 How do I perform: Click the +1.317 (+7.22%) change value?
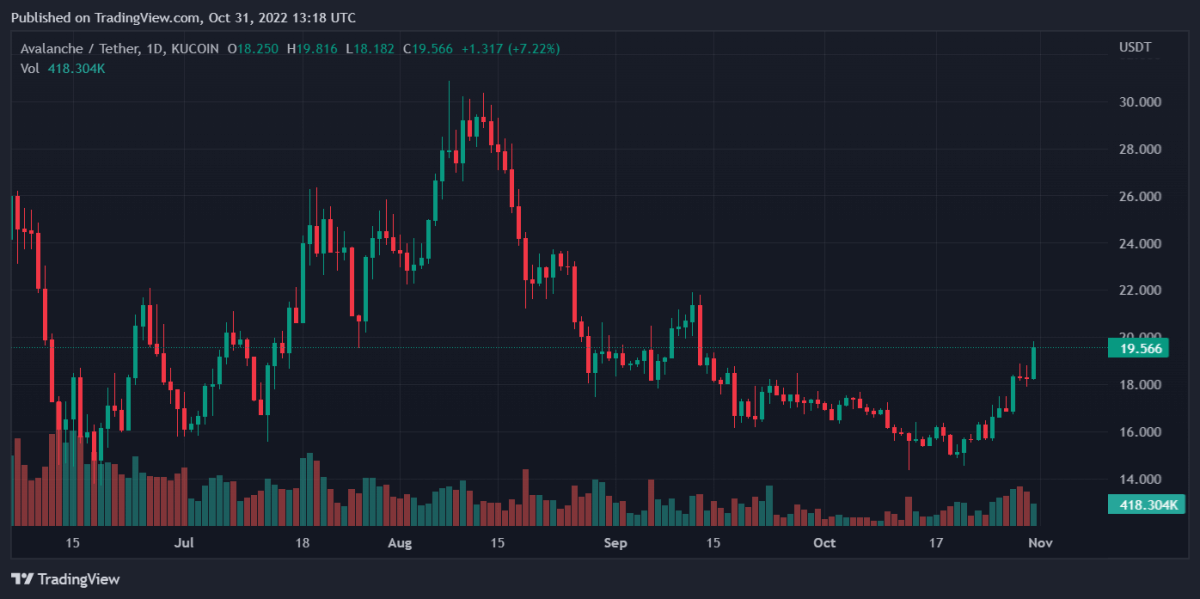pyautogui.click(x=510, y=48)
